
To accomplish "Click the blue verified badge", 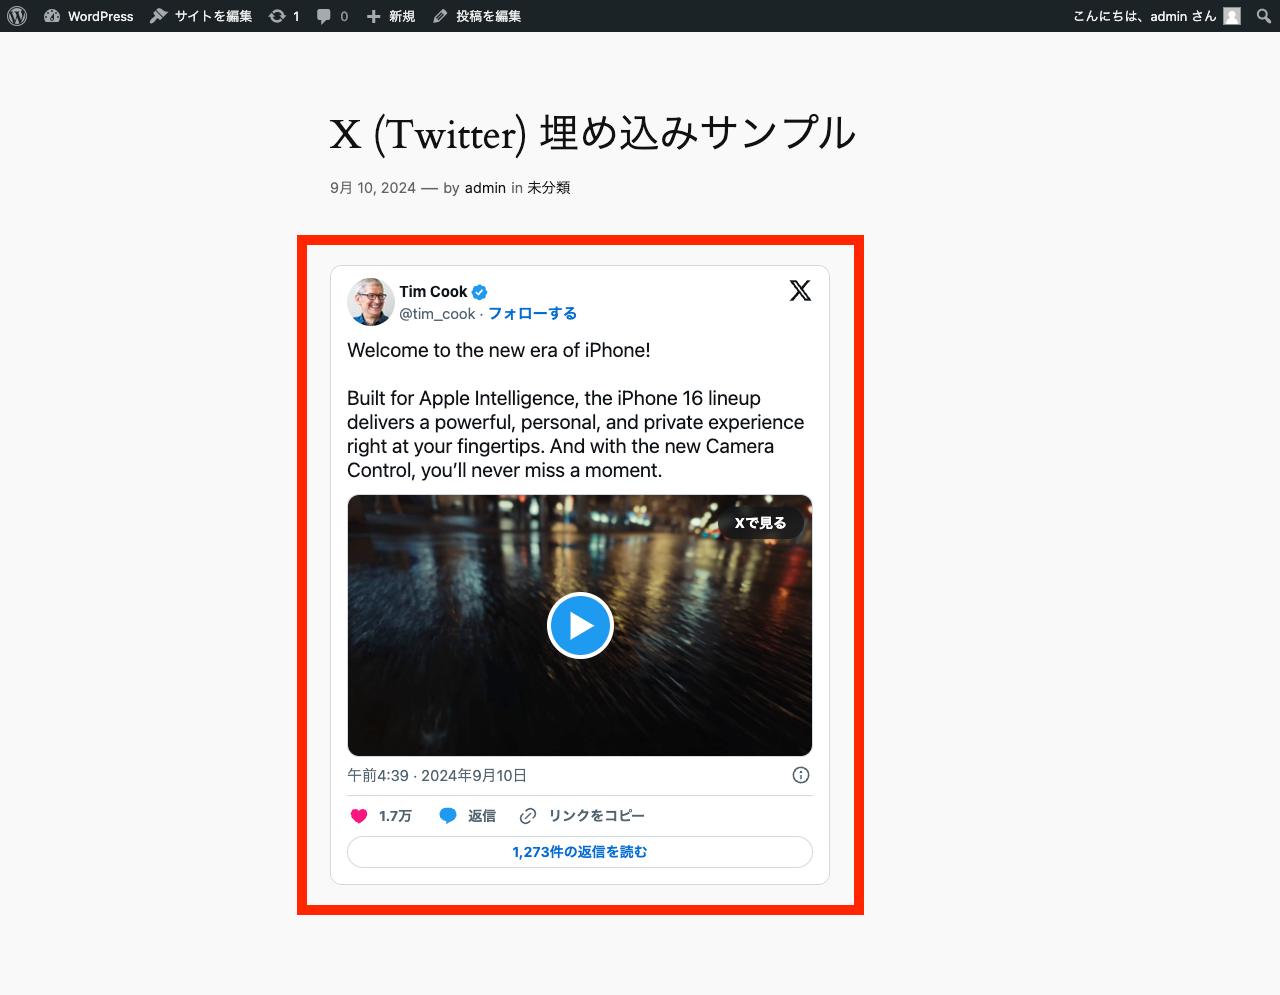I will tap(479, 292).
